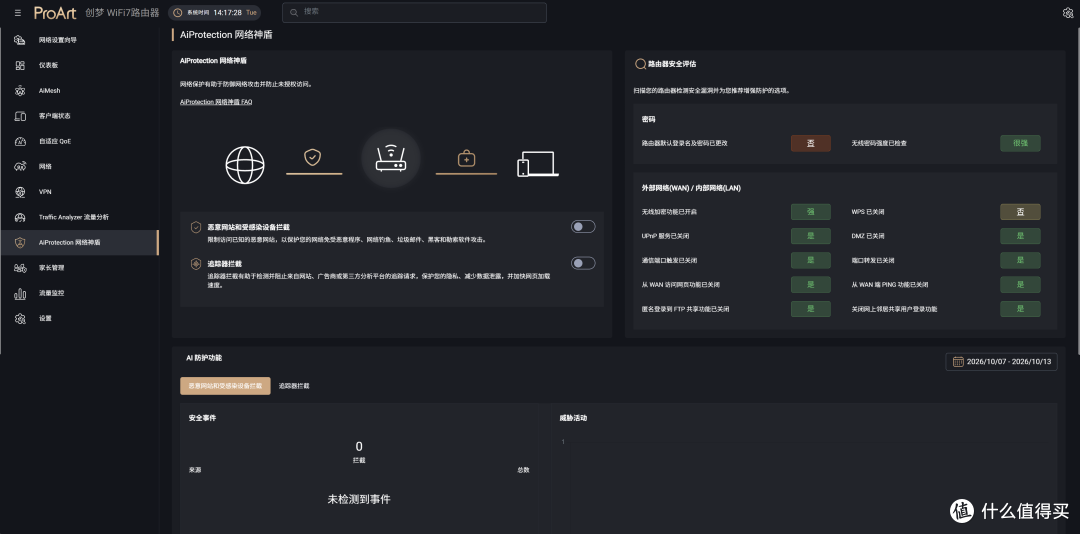Click the 仪表板 dashboard sidebar icon

[x=20, y=65]
